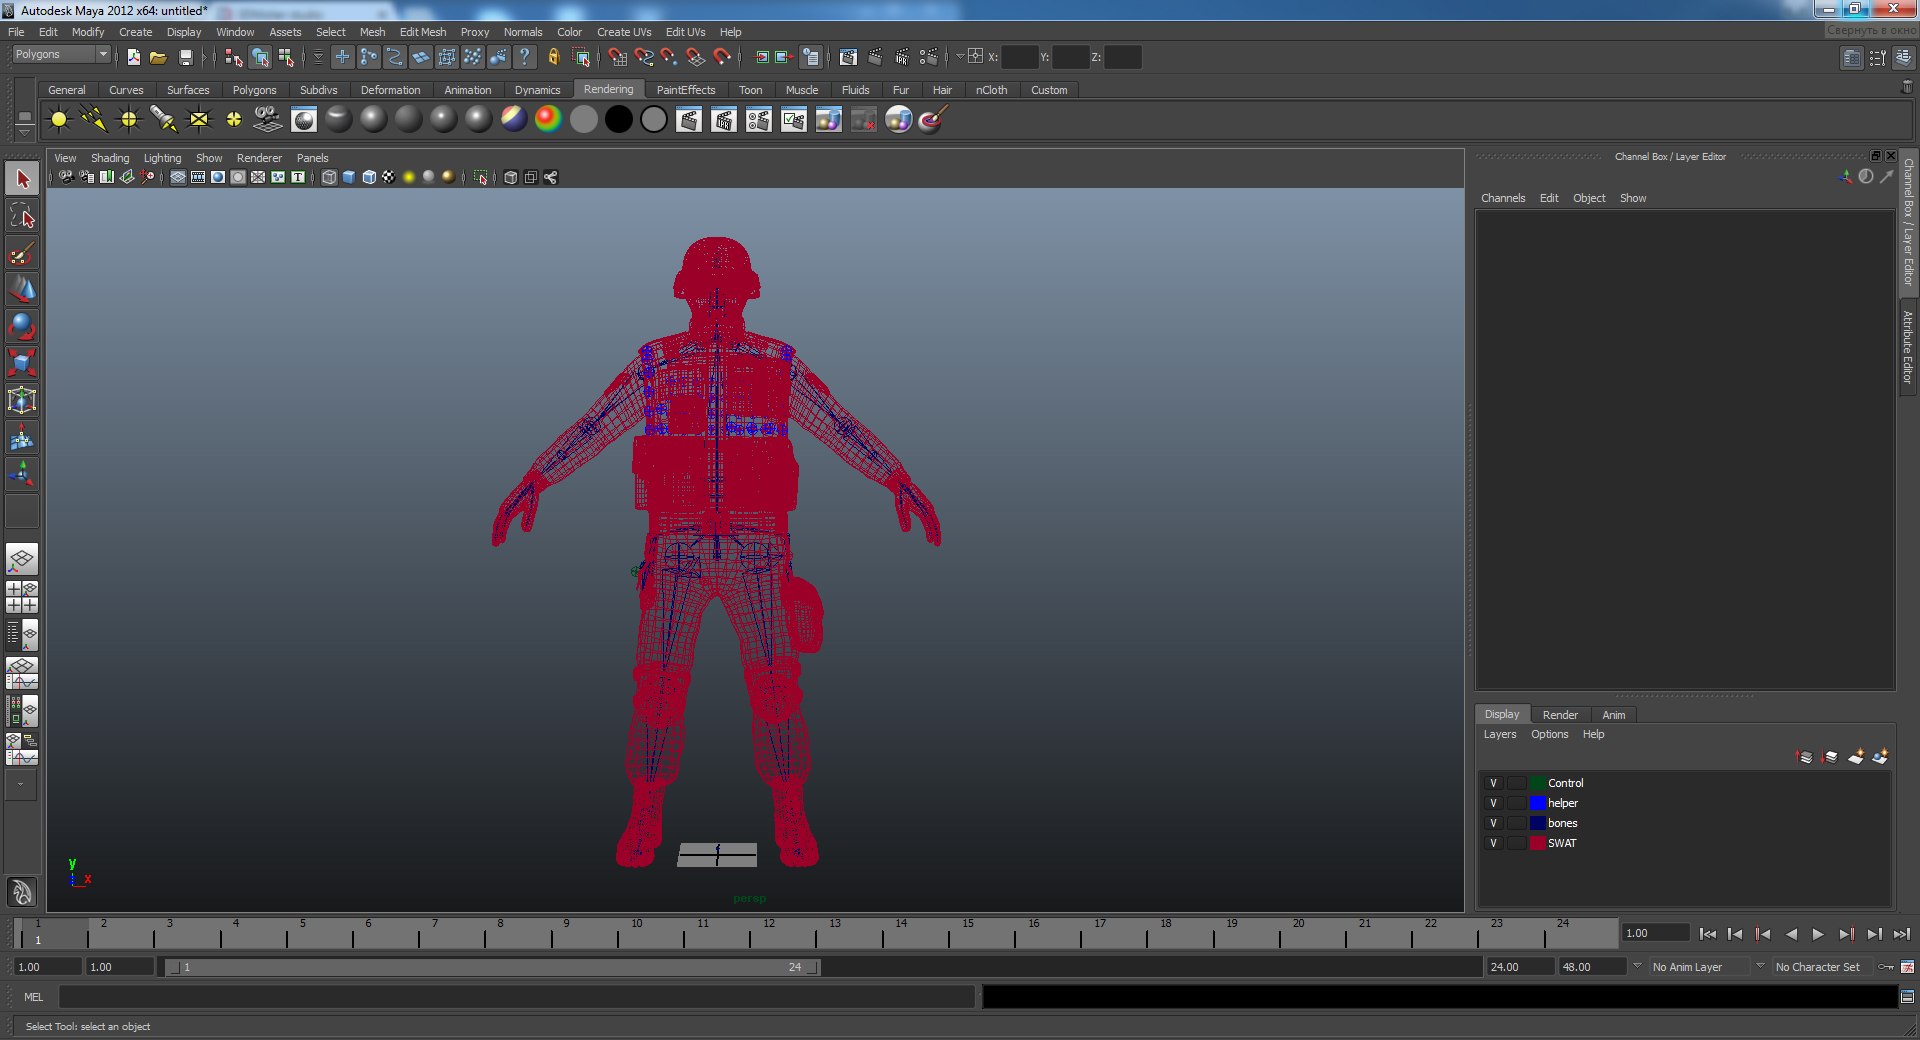The height and width of the screenshot is (1040, 1920).
Task: Open the Render layer tab
Action: 1560,715
